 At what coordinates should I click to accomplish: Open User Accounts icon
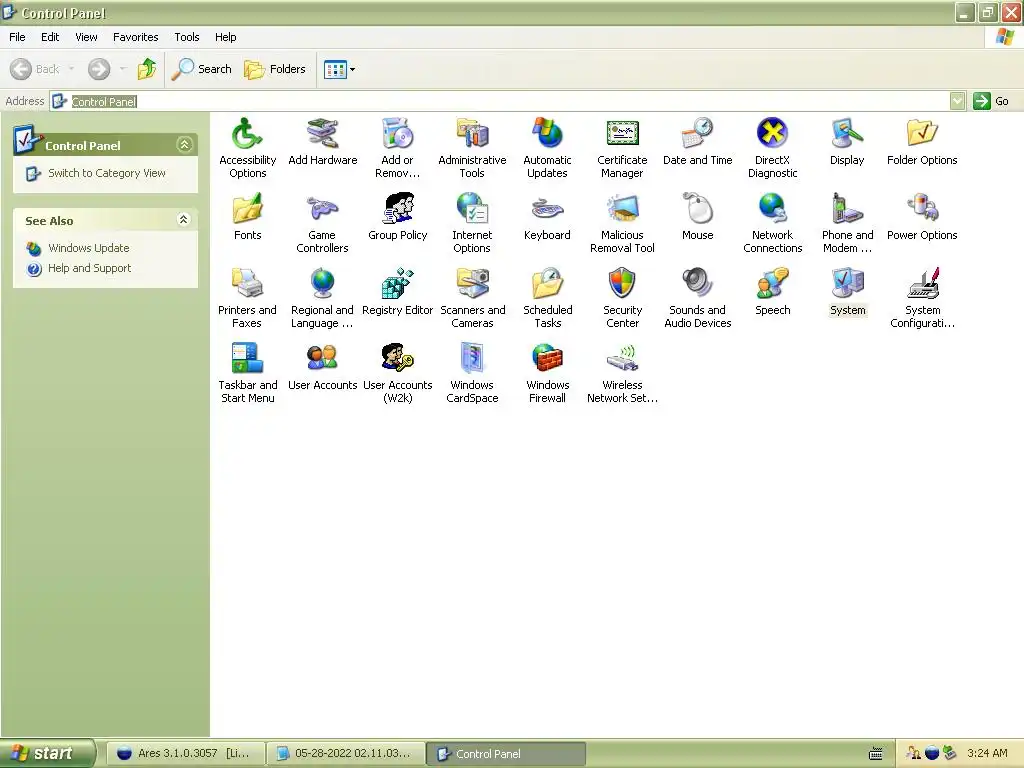pyautogui.click(x=323, y=367)
